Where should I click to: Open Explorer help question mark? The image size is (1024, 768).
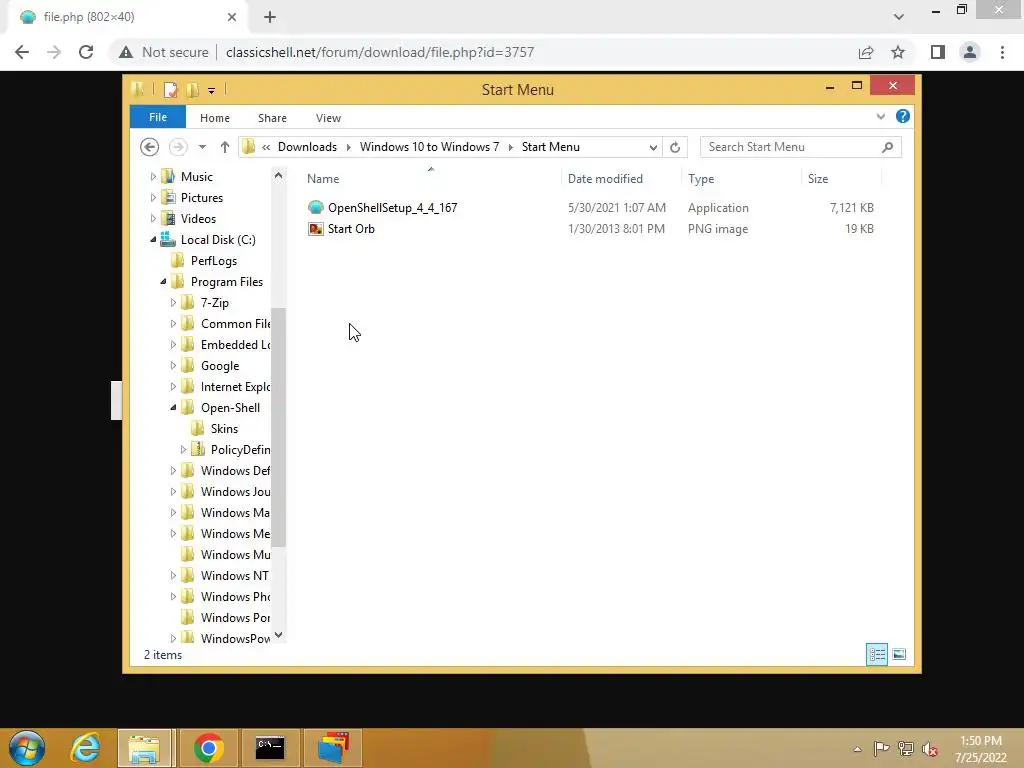click(x=903, y=116)
